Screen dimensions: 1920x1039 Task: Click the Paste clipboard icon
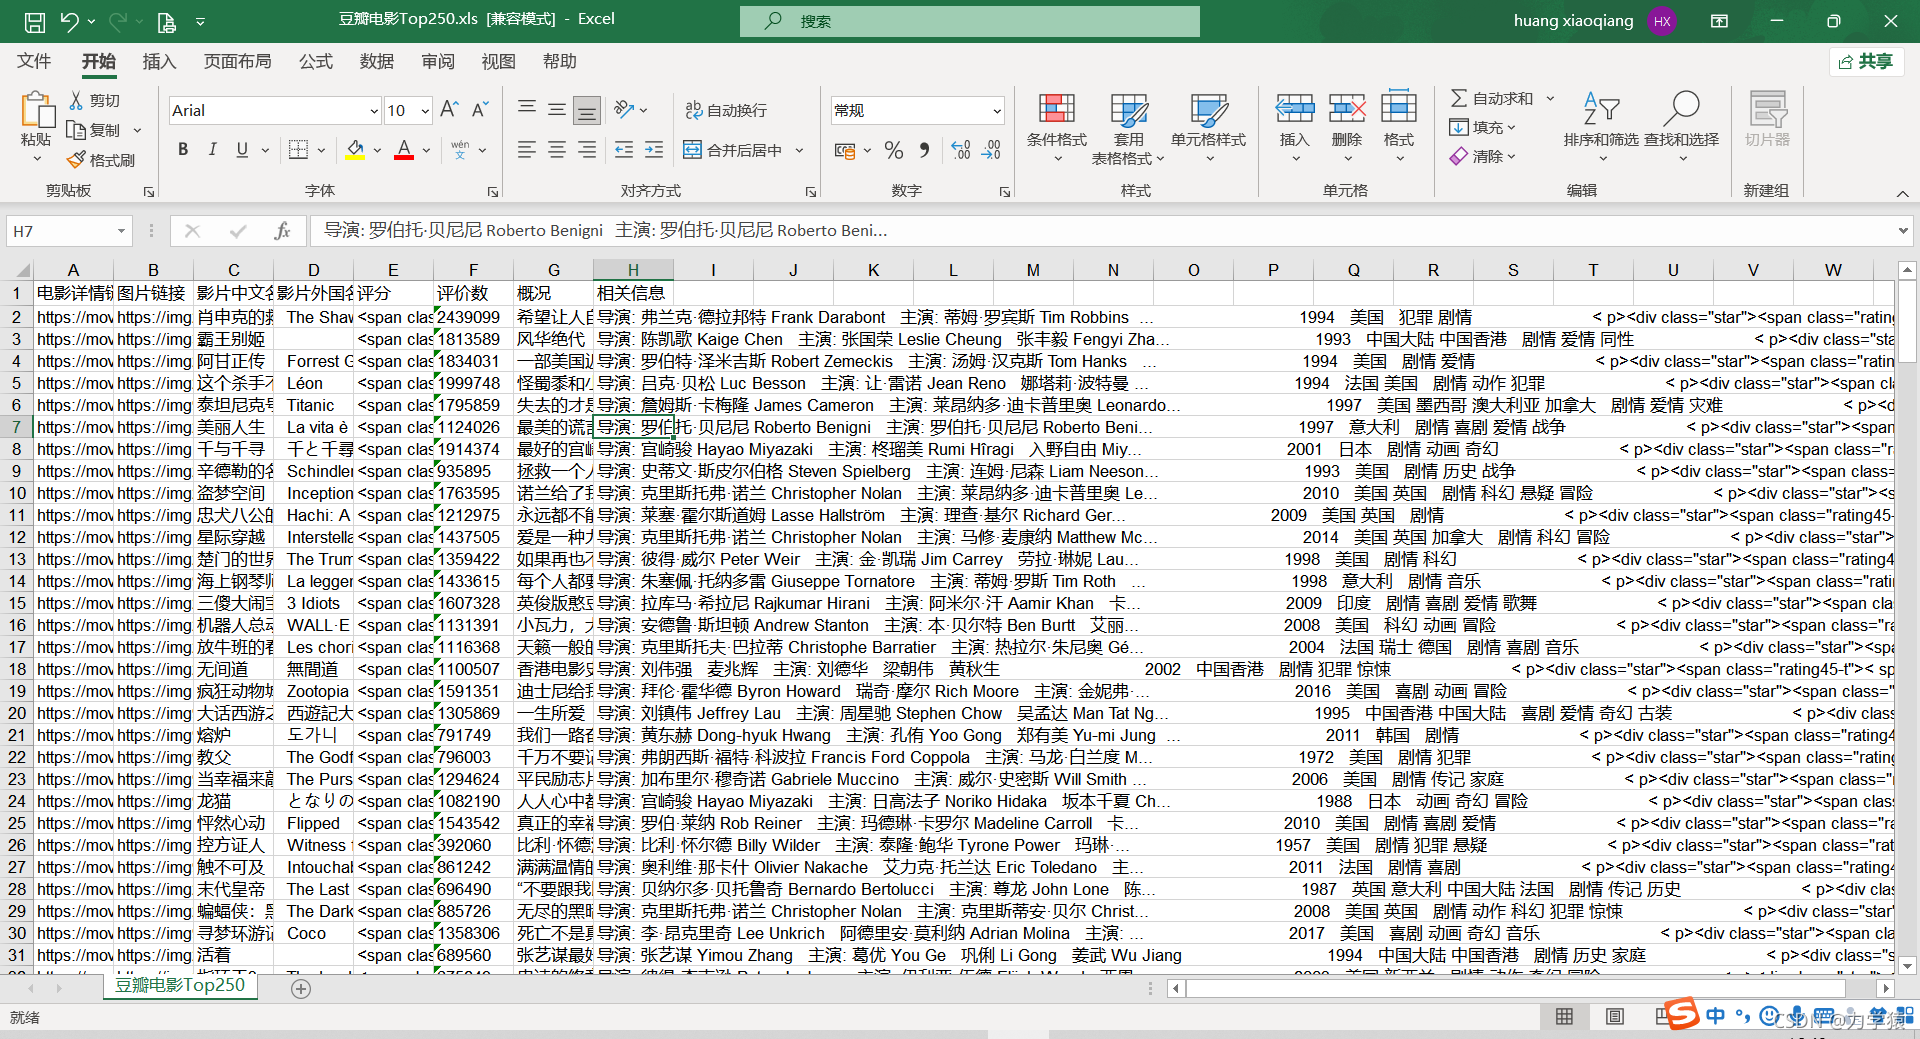tap(37, 110)
